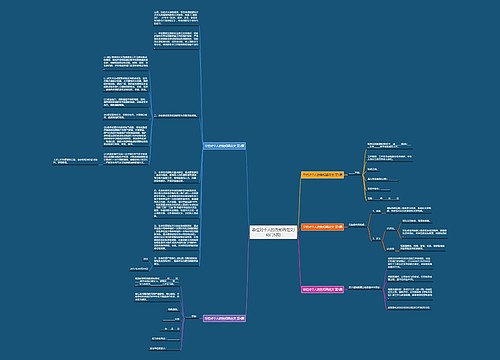Screen dimensions: 500x360
Task: Click the subtopic directly right of yellow branch
Action: 355,173
